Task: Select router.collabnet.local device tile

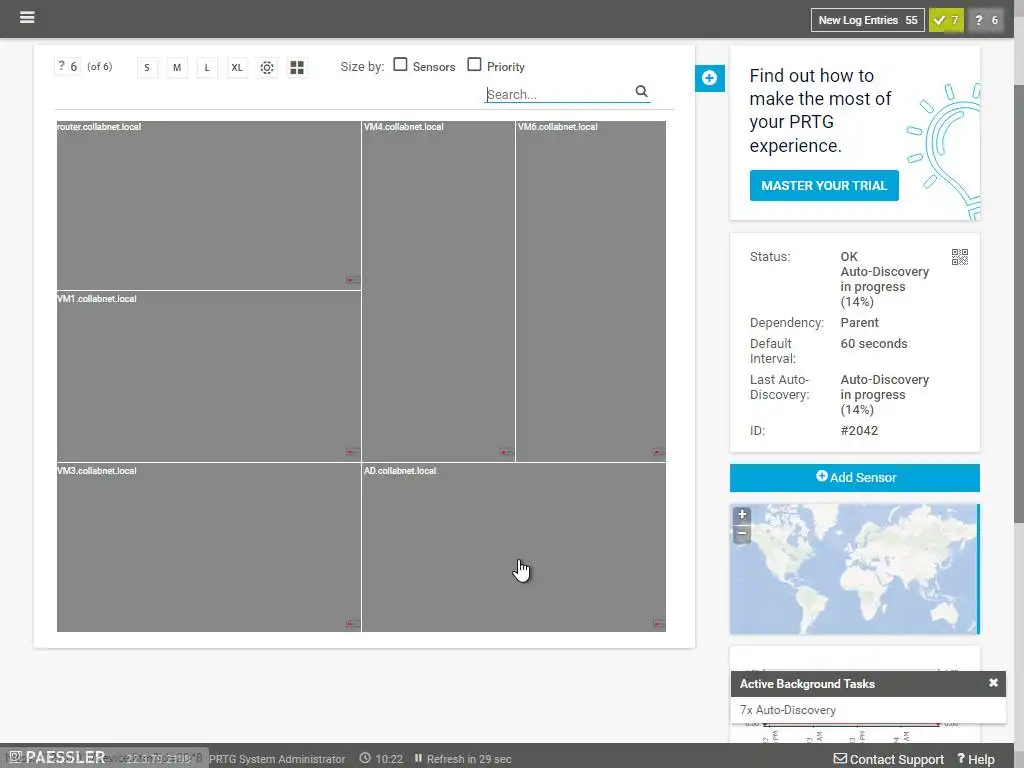Action: [209, 205]
